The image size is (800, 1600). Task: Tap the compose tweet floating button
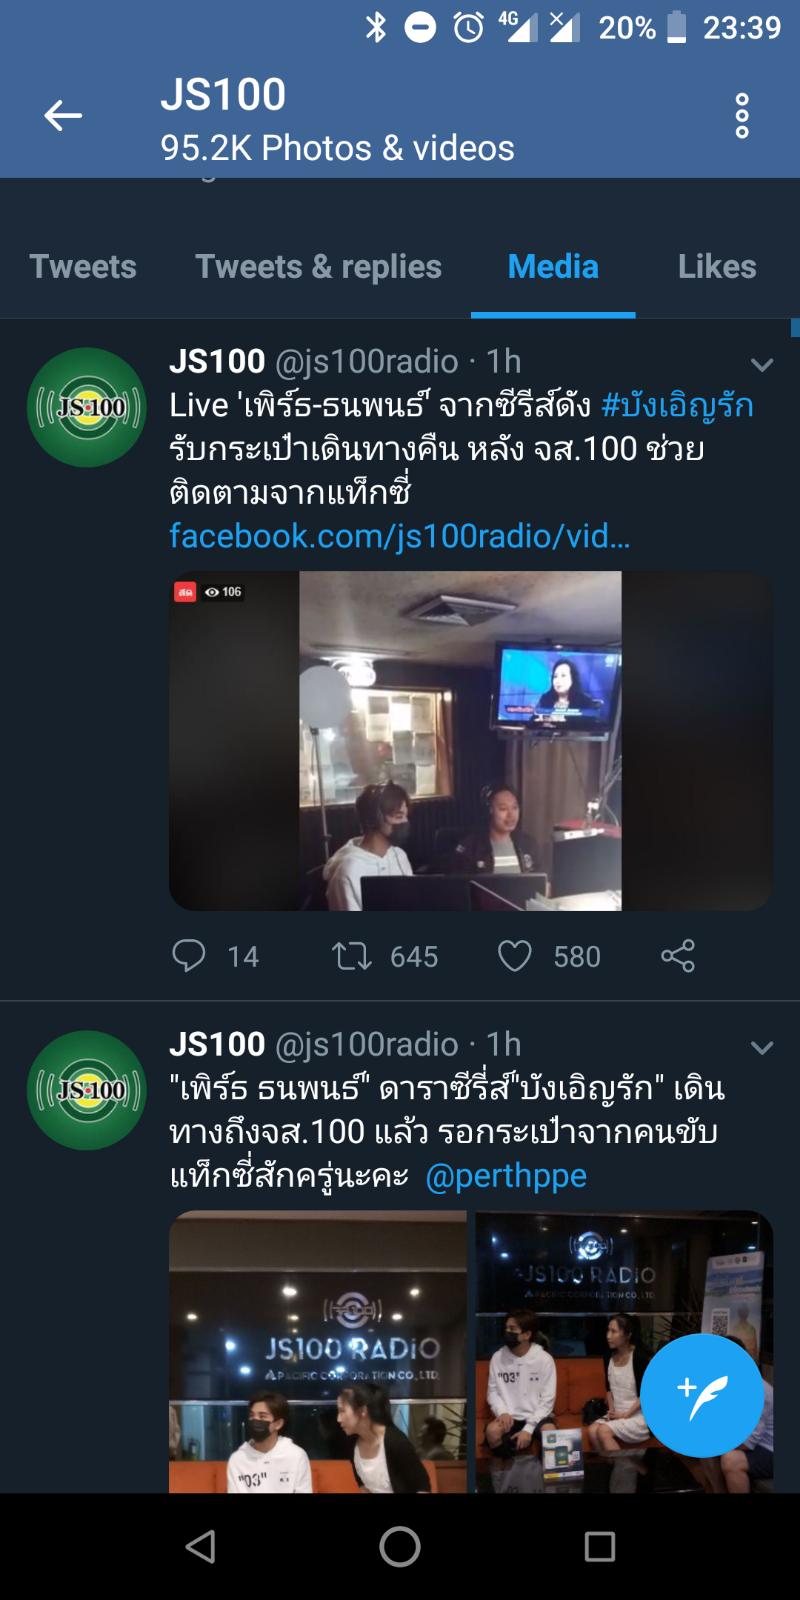[x=702, y=1395]
